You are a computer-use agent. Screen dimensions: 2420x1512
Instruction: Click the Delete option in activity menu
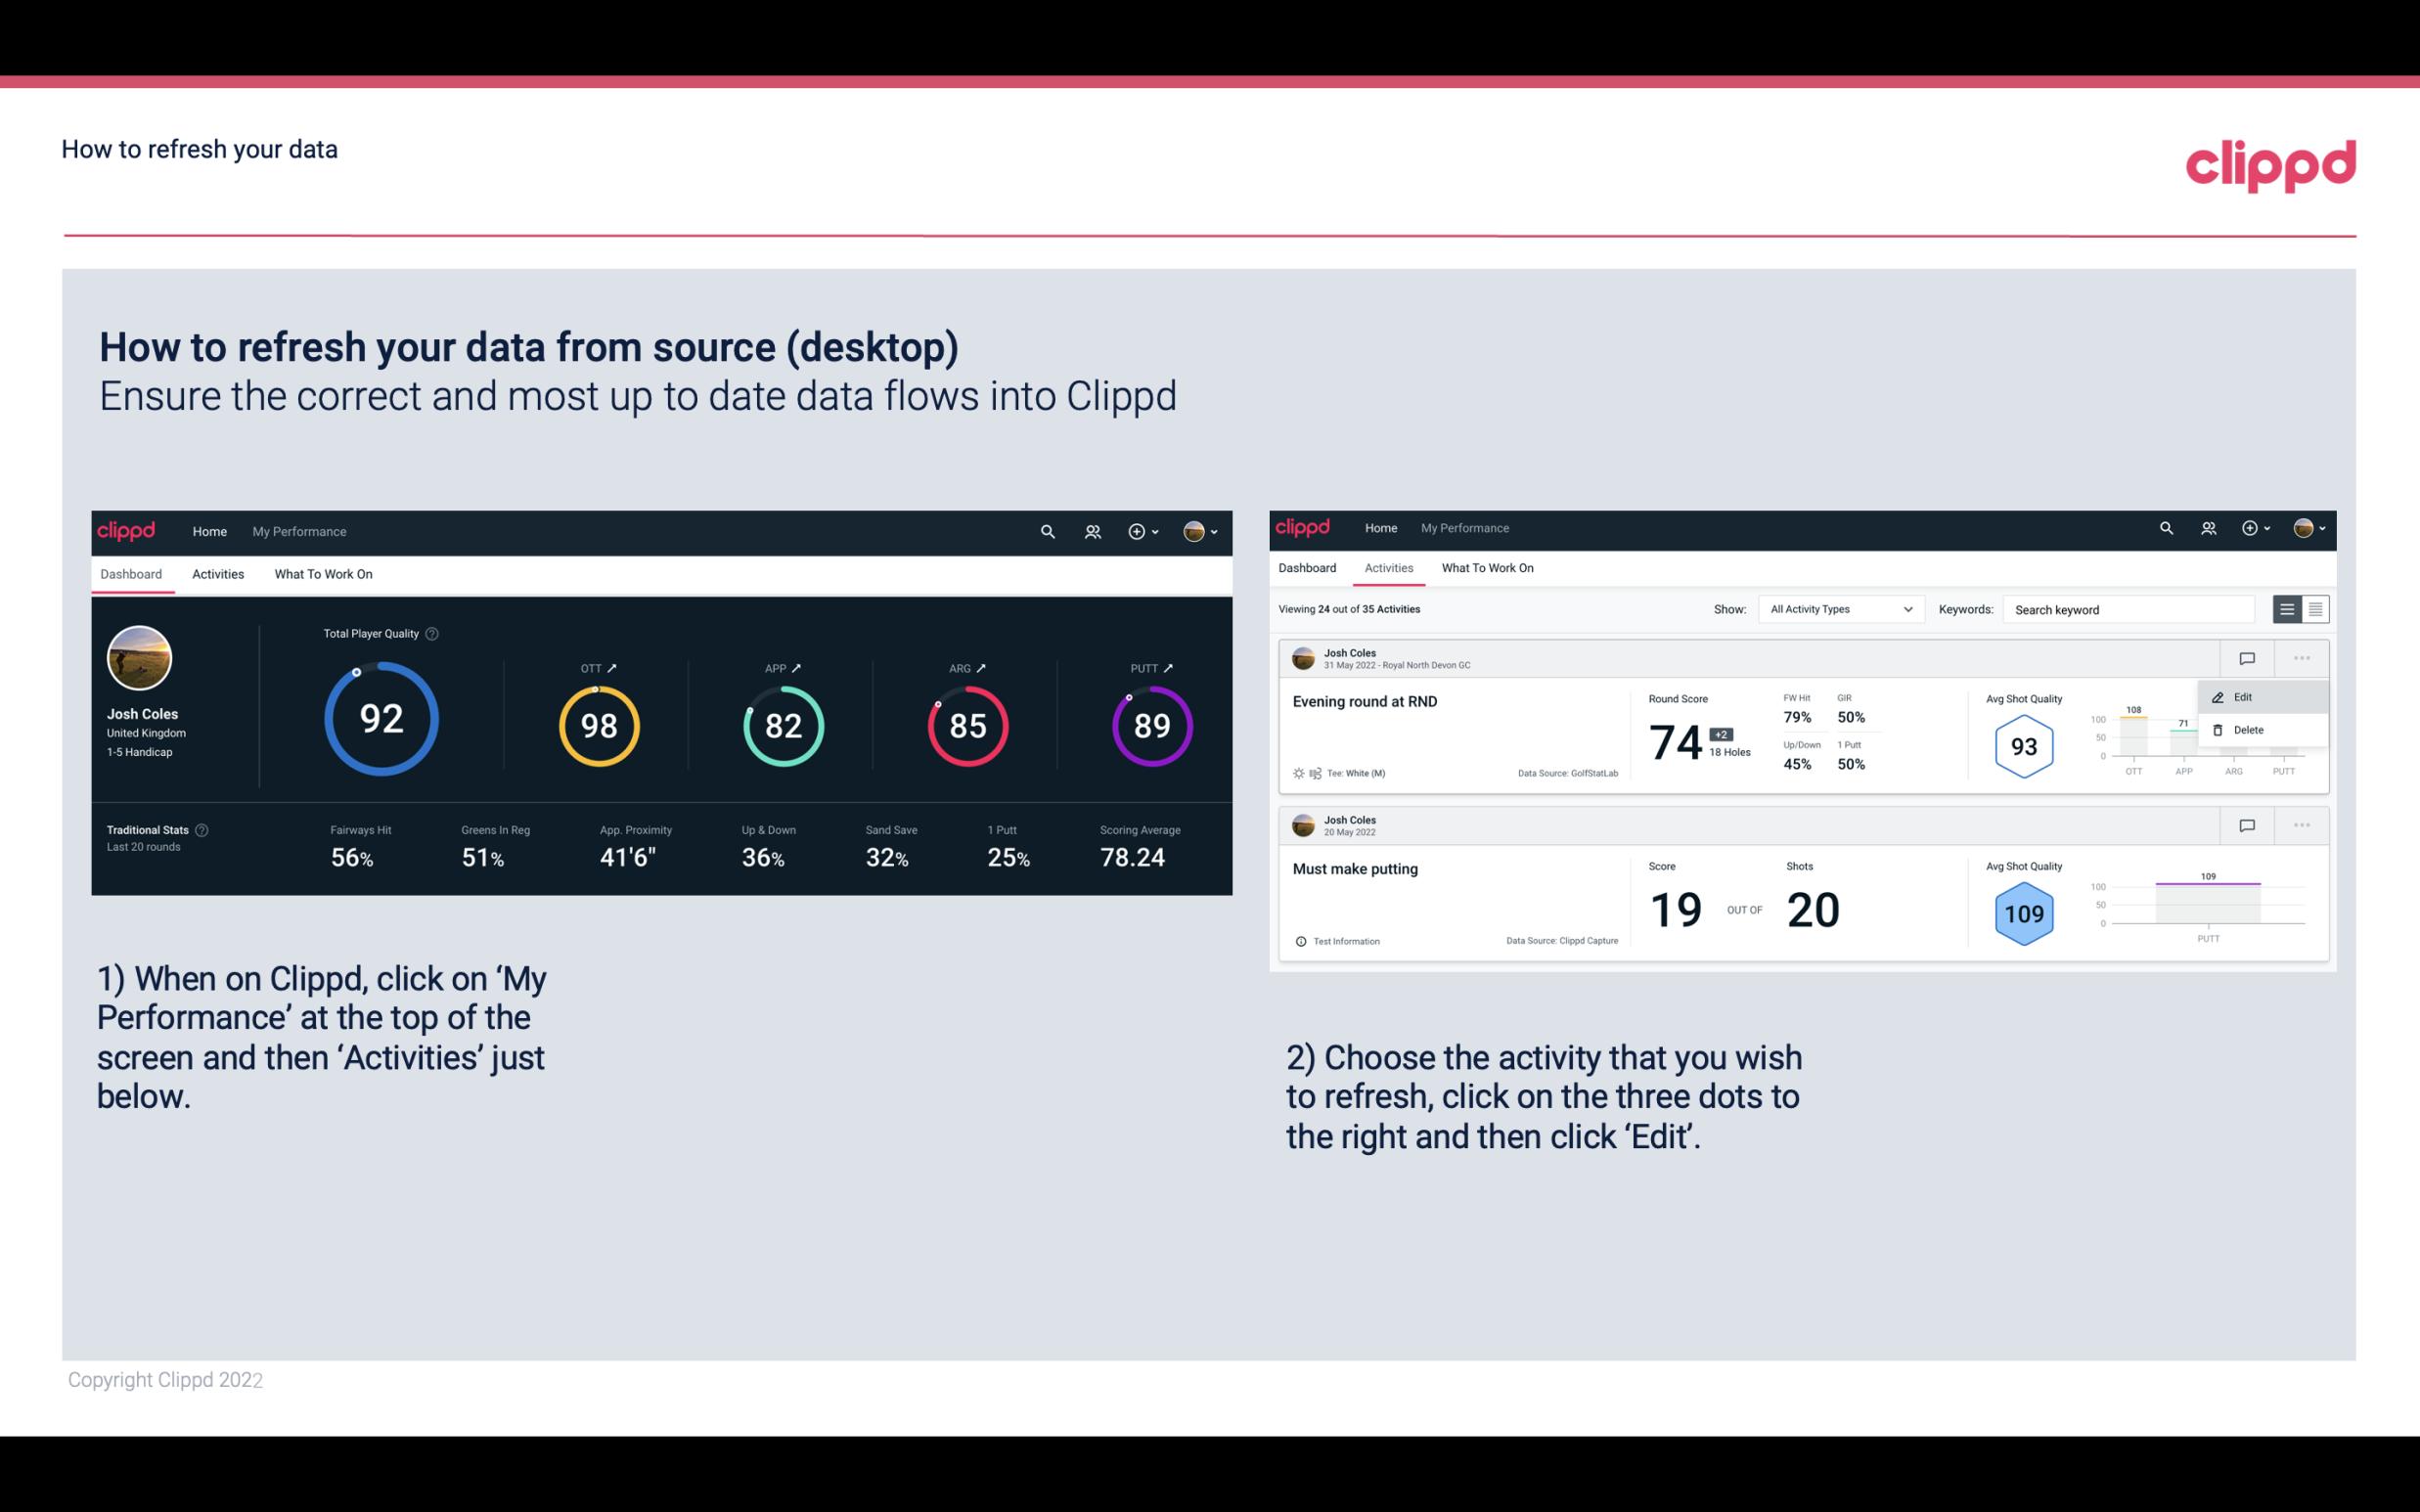click(2248, 730)
